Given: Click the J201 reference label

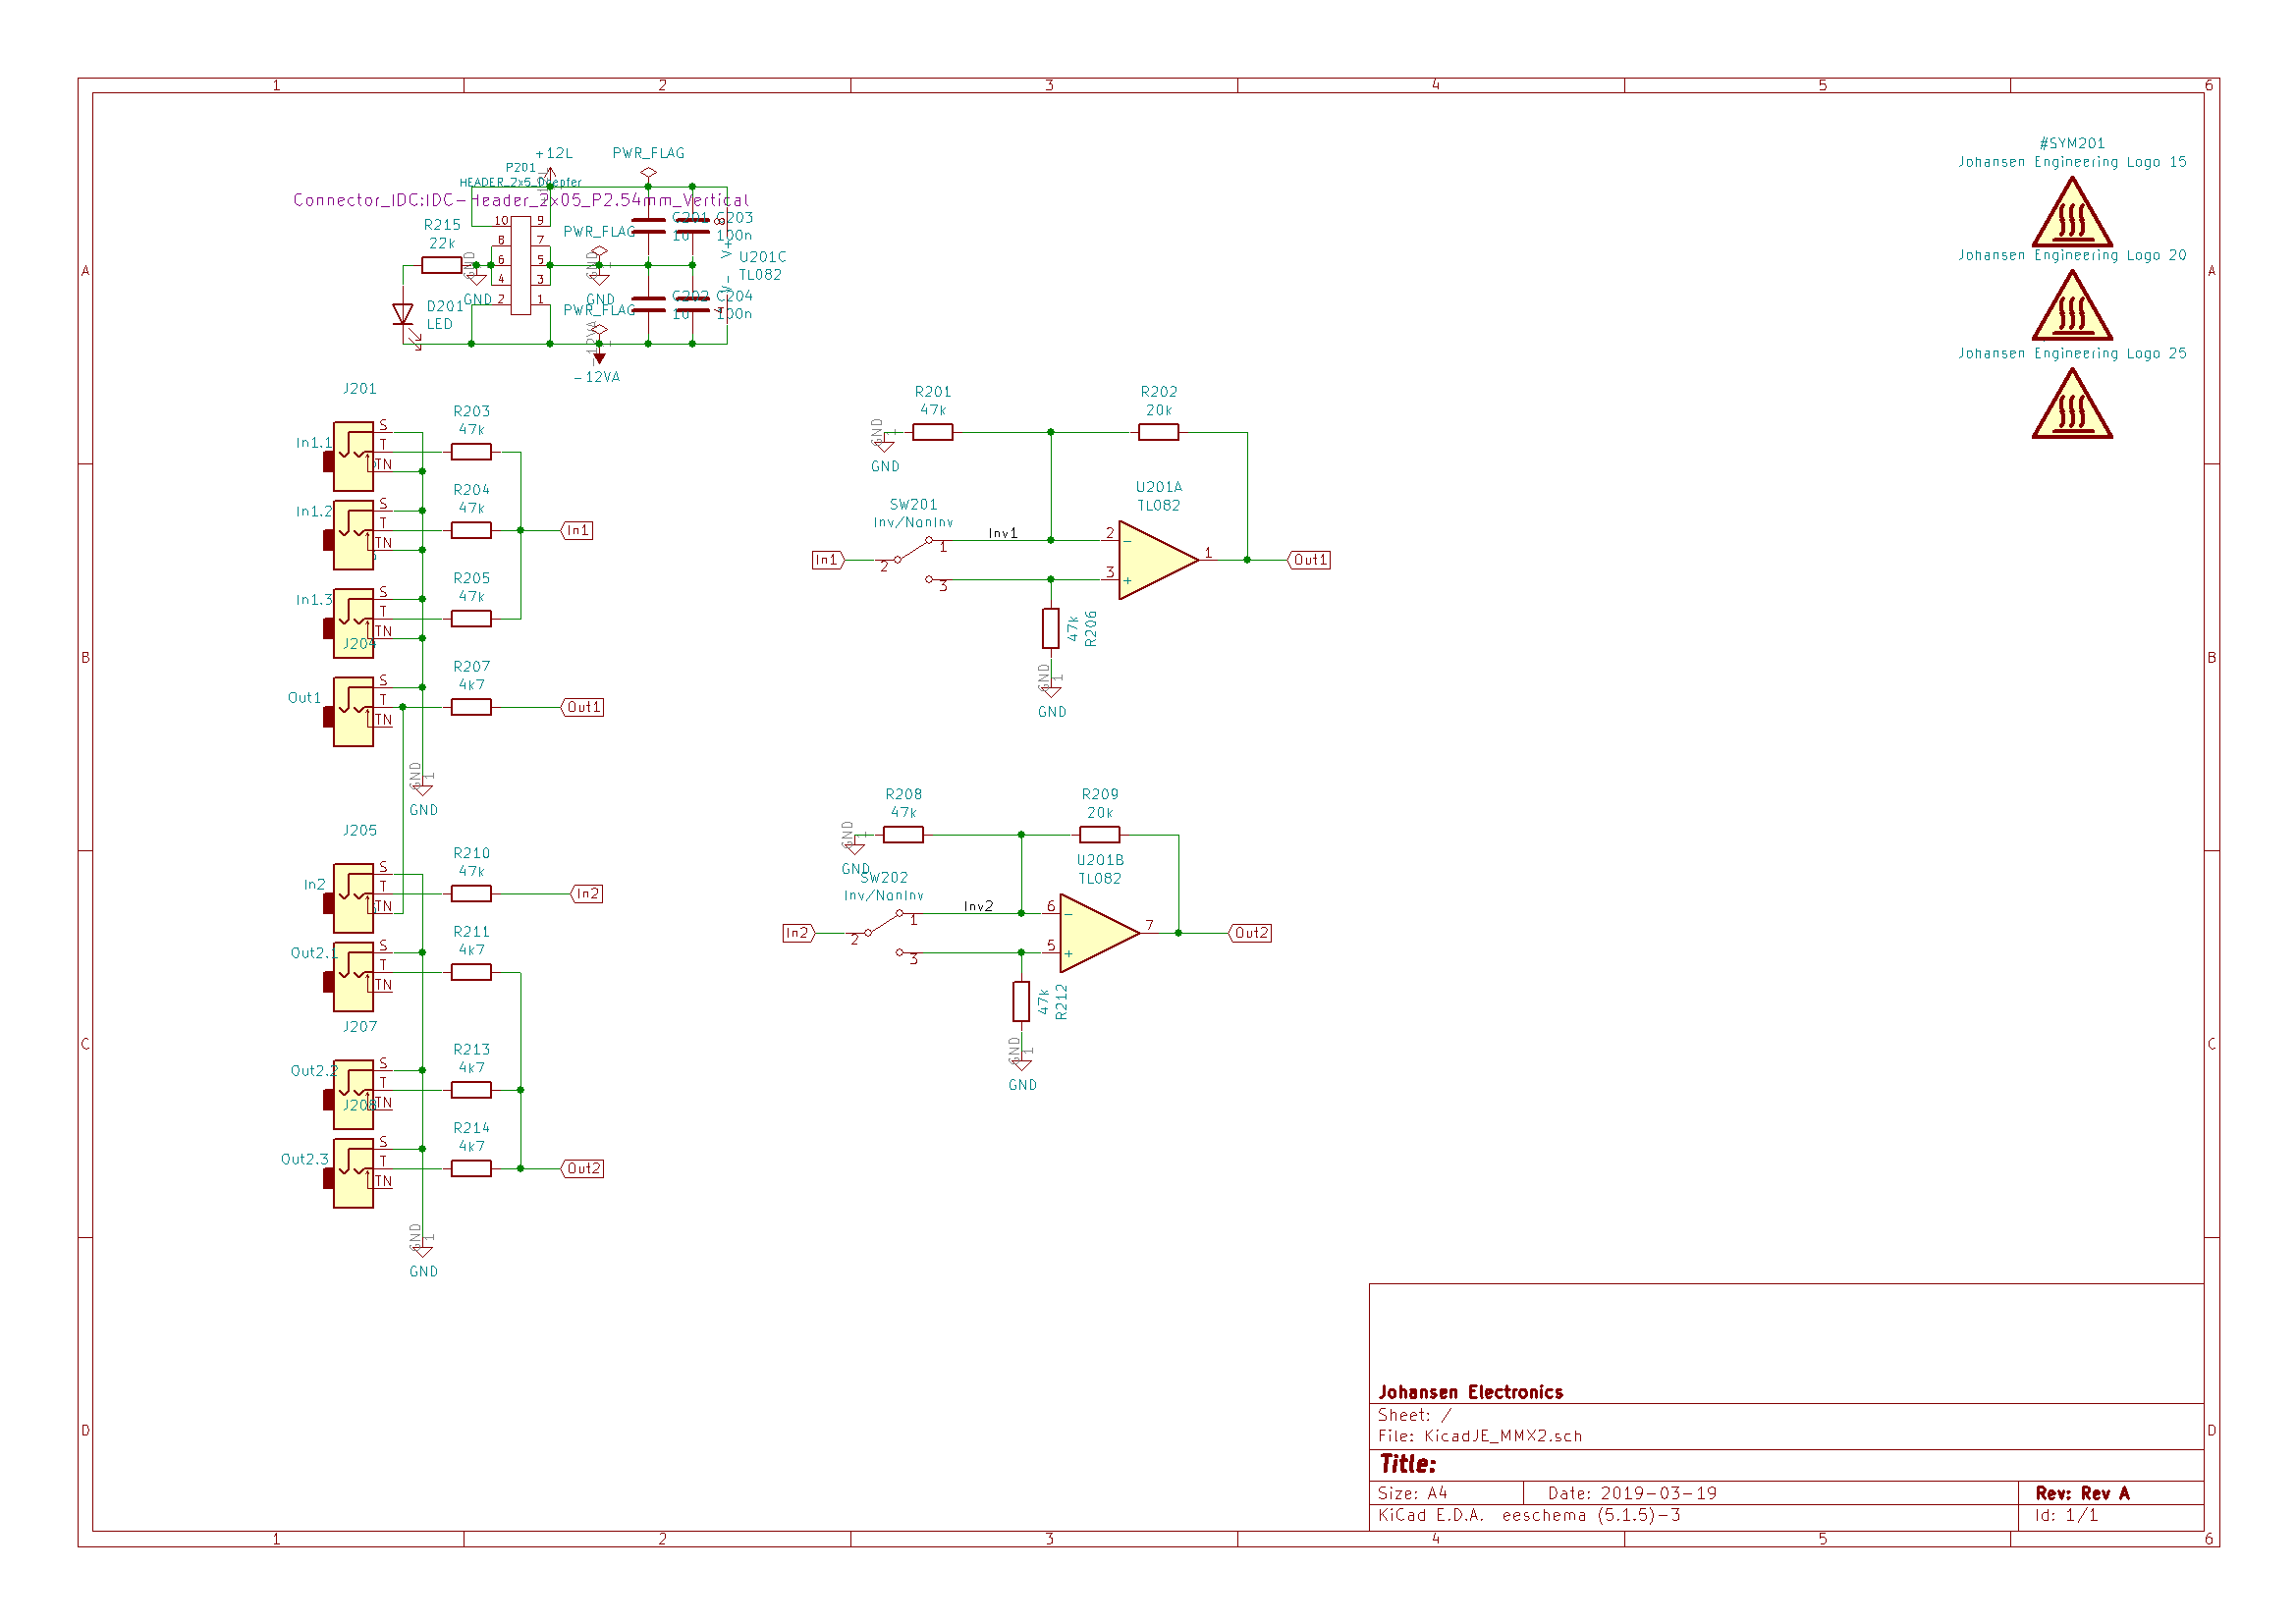Looking at the screenshot, I should (359, 388).
